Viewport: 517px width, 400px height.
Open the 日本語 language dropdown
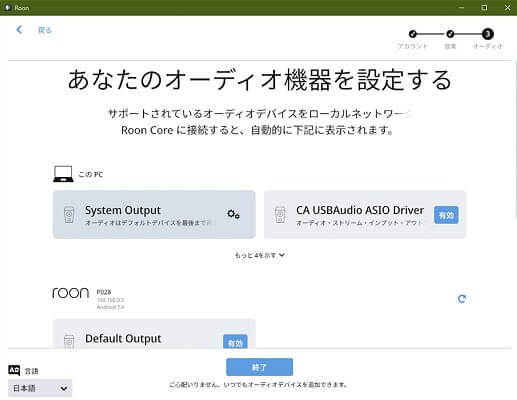coord(40,388)
